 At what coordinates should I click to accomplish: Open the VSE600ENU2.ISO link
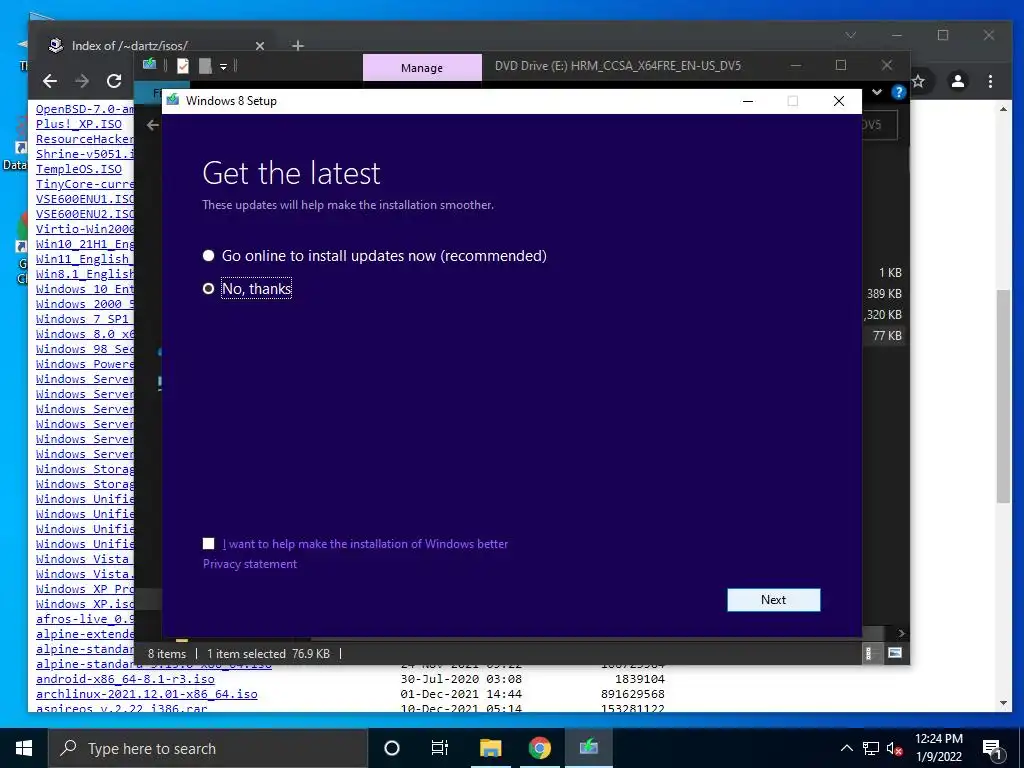(x=85, y=214)
